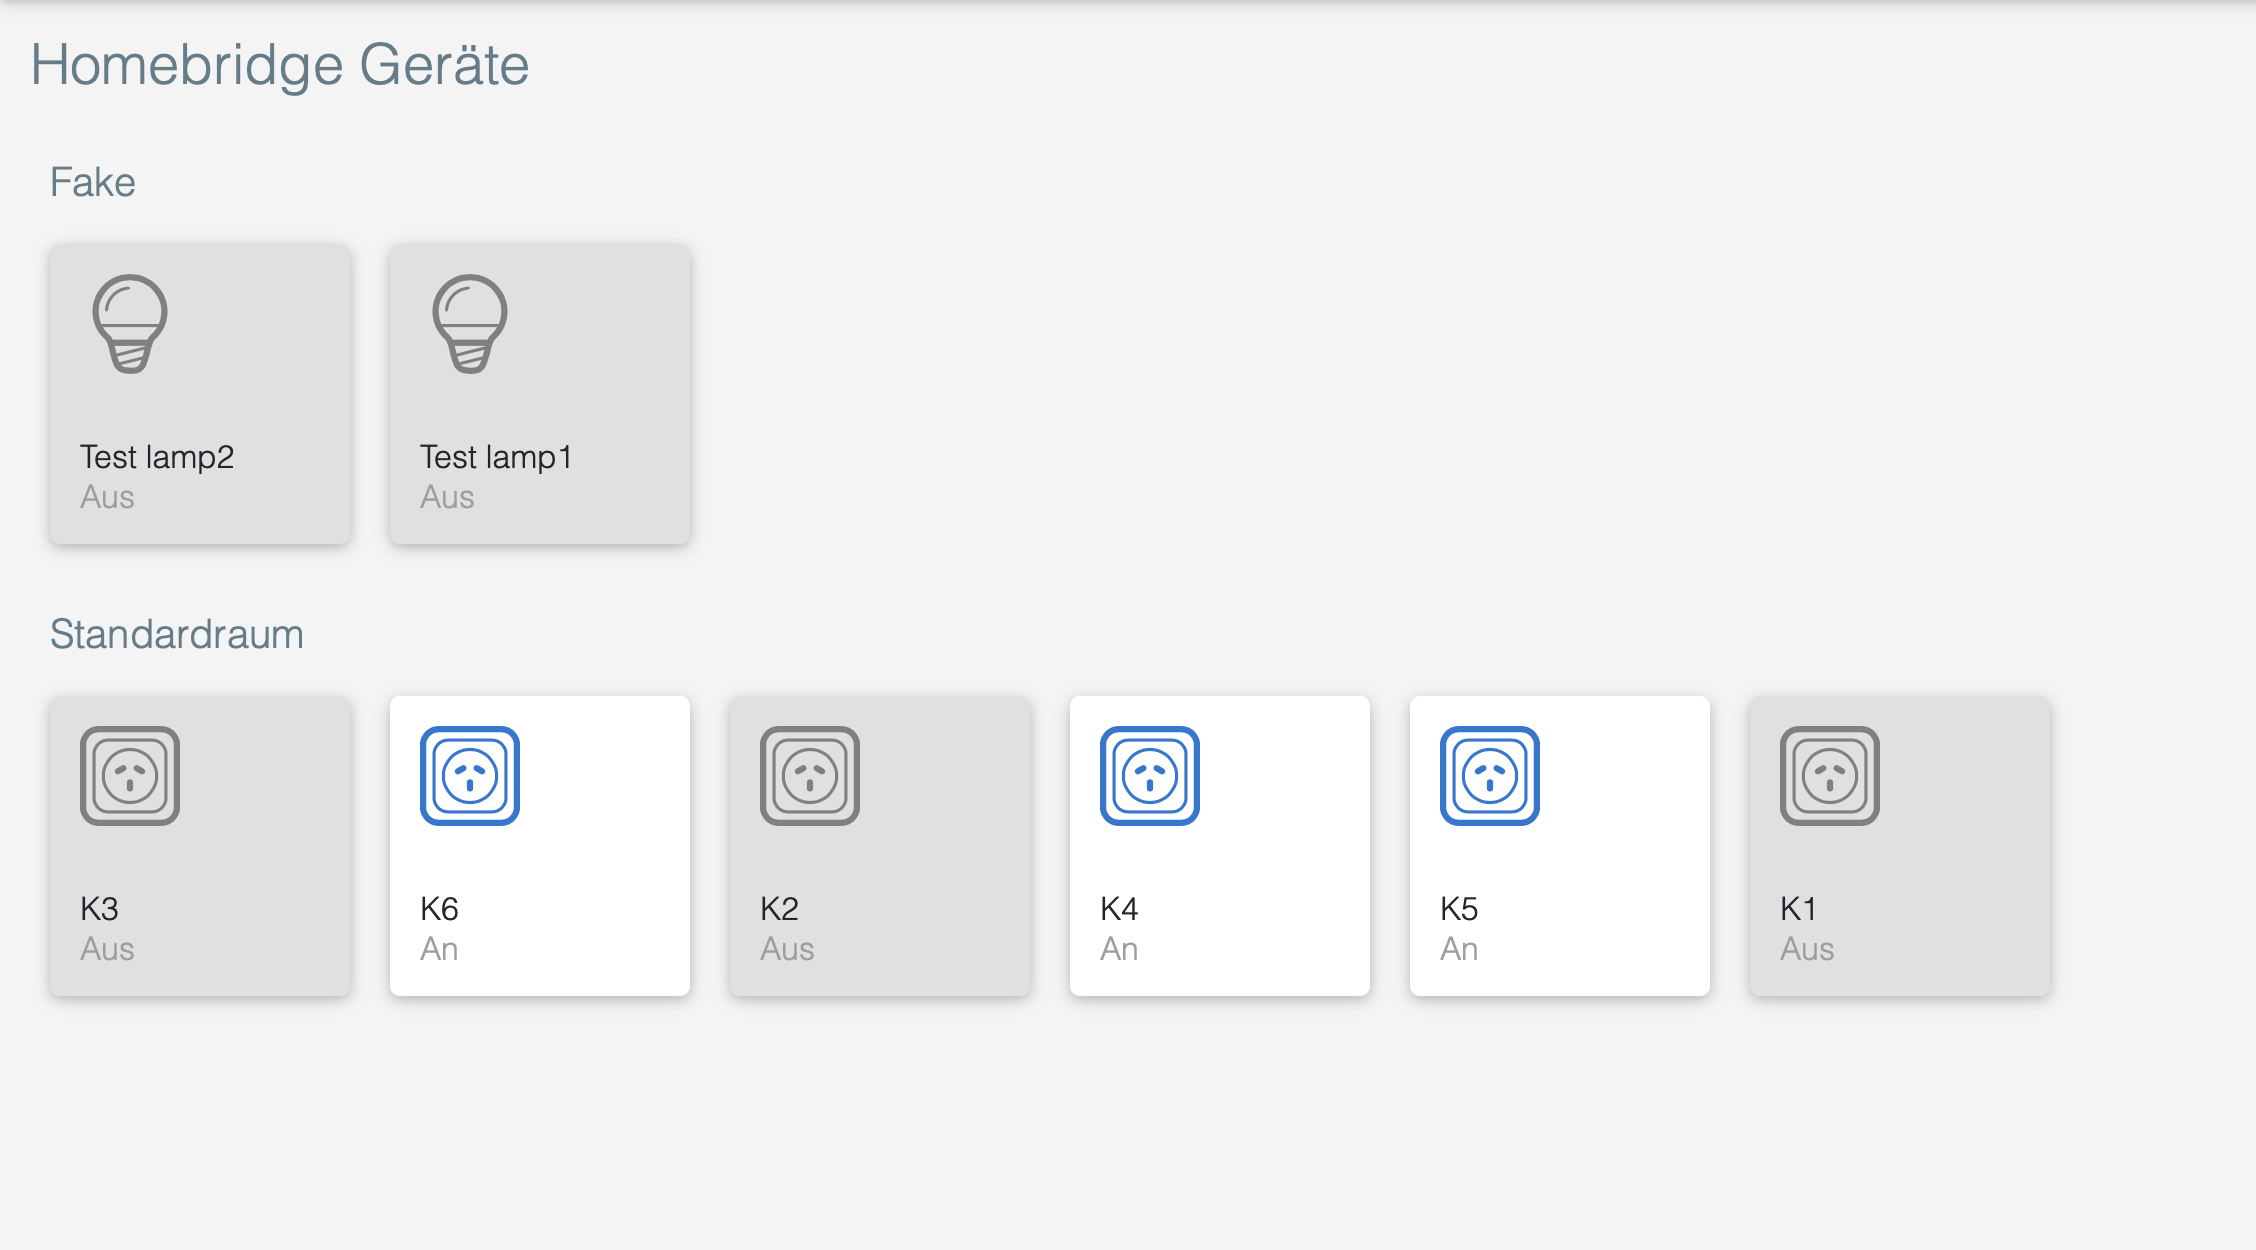Click the 'K3' name label
The height and width of the screenshot is (1250, 2256).
99,909
